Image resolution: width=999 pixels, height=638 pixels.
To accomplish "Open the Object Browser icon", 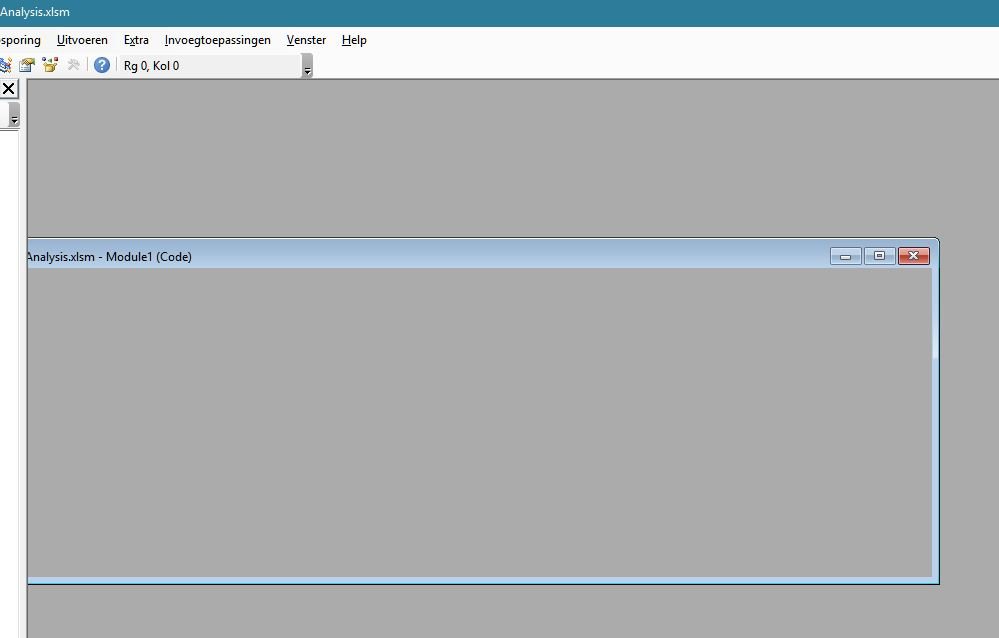I will tap(50, 65).
